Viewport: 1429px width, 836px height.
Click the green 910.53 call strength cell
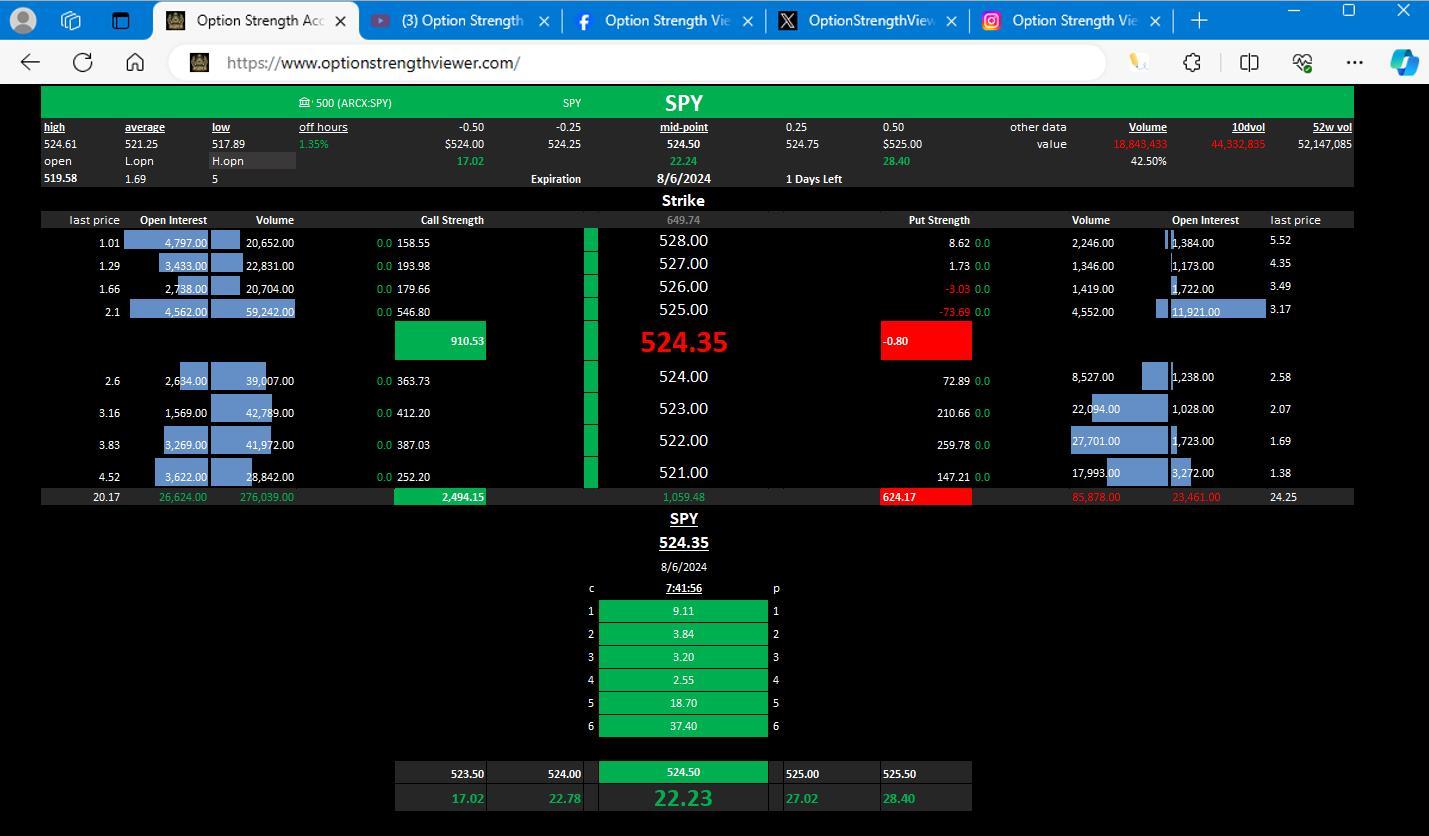[440, 341]
